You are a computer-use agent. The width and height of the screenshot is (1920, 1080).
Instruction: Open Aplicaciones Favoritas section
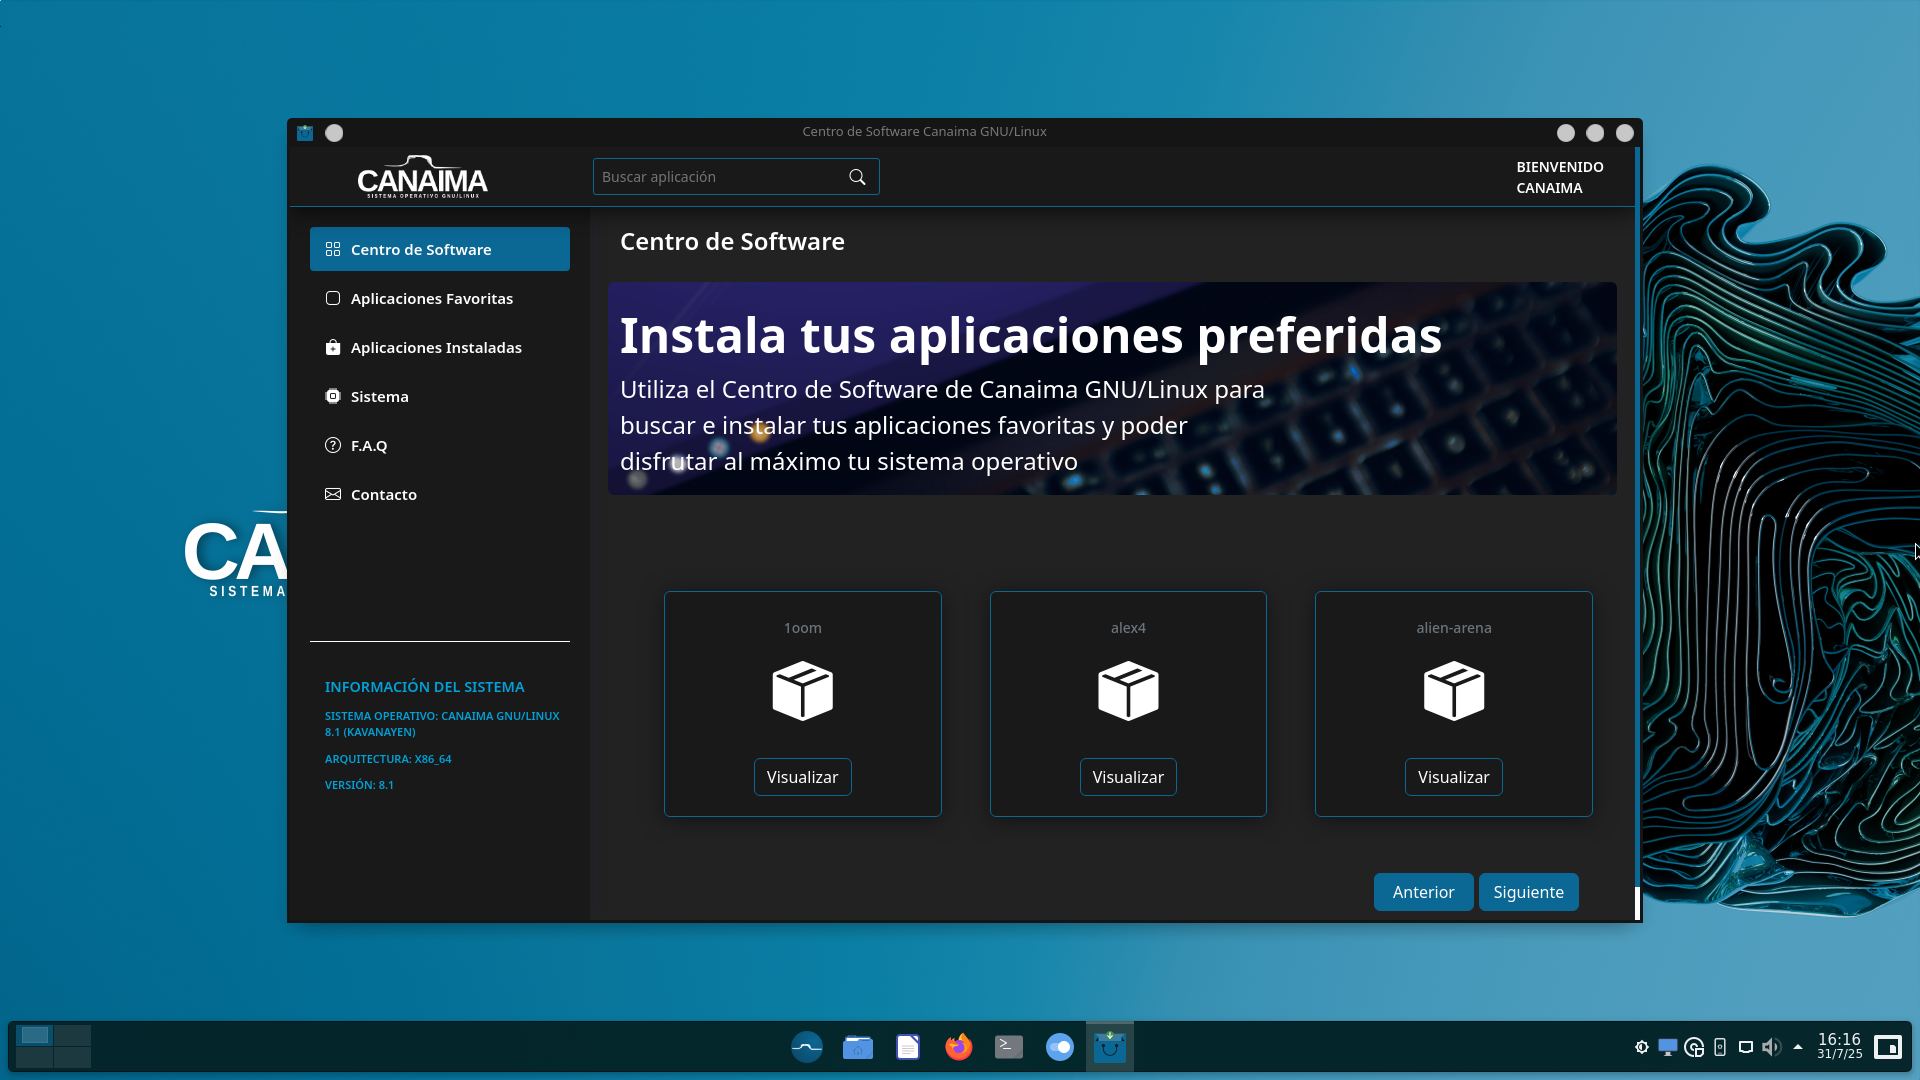440,298
